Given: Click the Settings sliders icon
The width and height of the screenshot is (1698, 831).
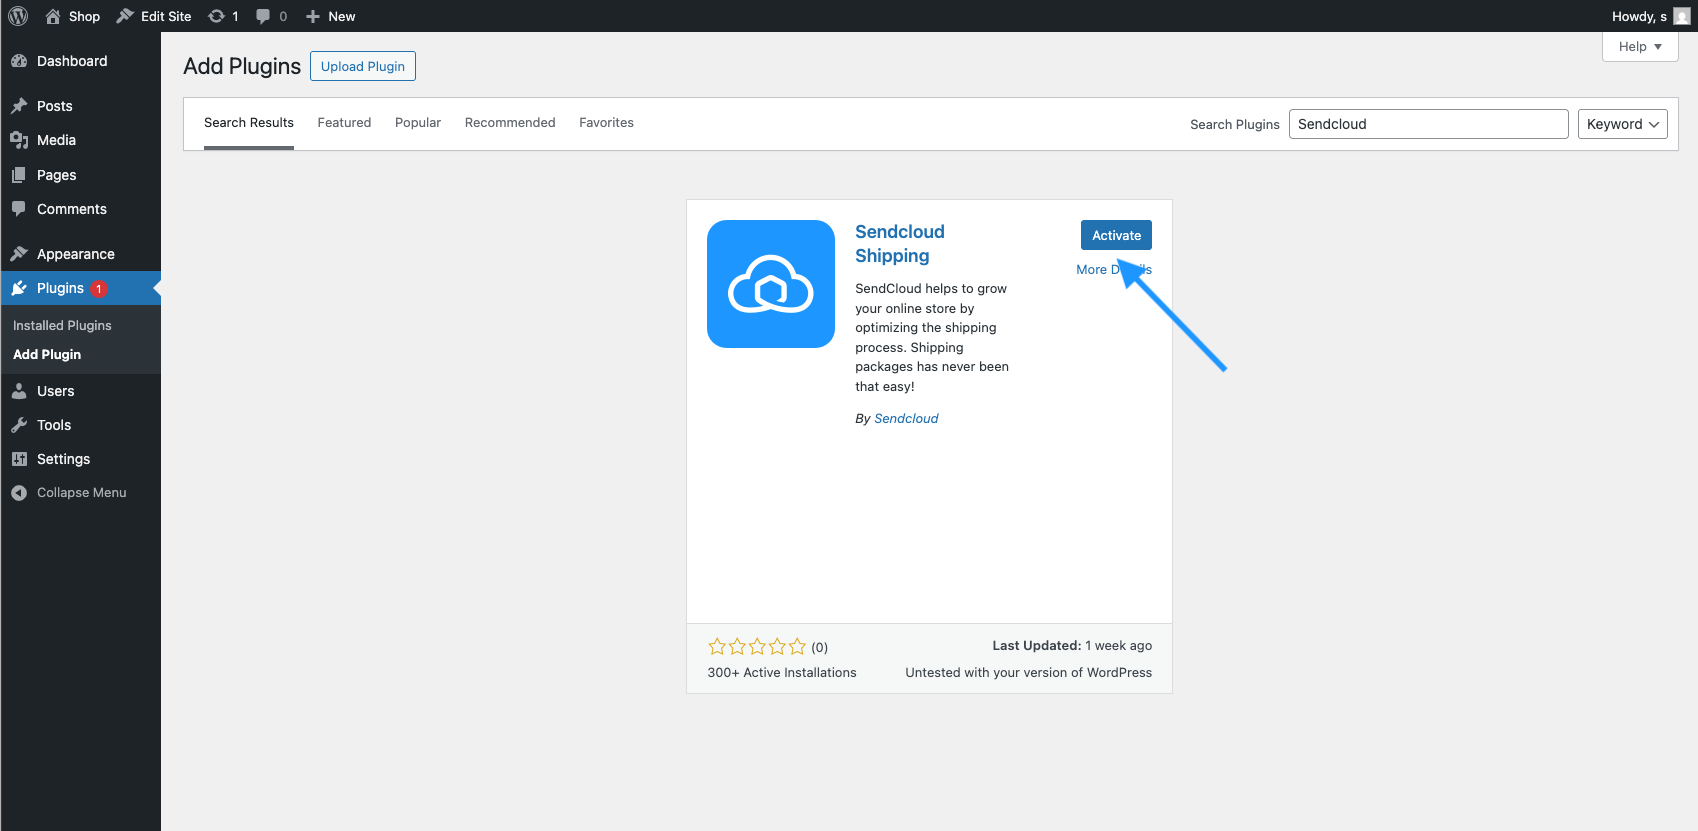Looking at the screenshot, I should (19, 459).
